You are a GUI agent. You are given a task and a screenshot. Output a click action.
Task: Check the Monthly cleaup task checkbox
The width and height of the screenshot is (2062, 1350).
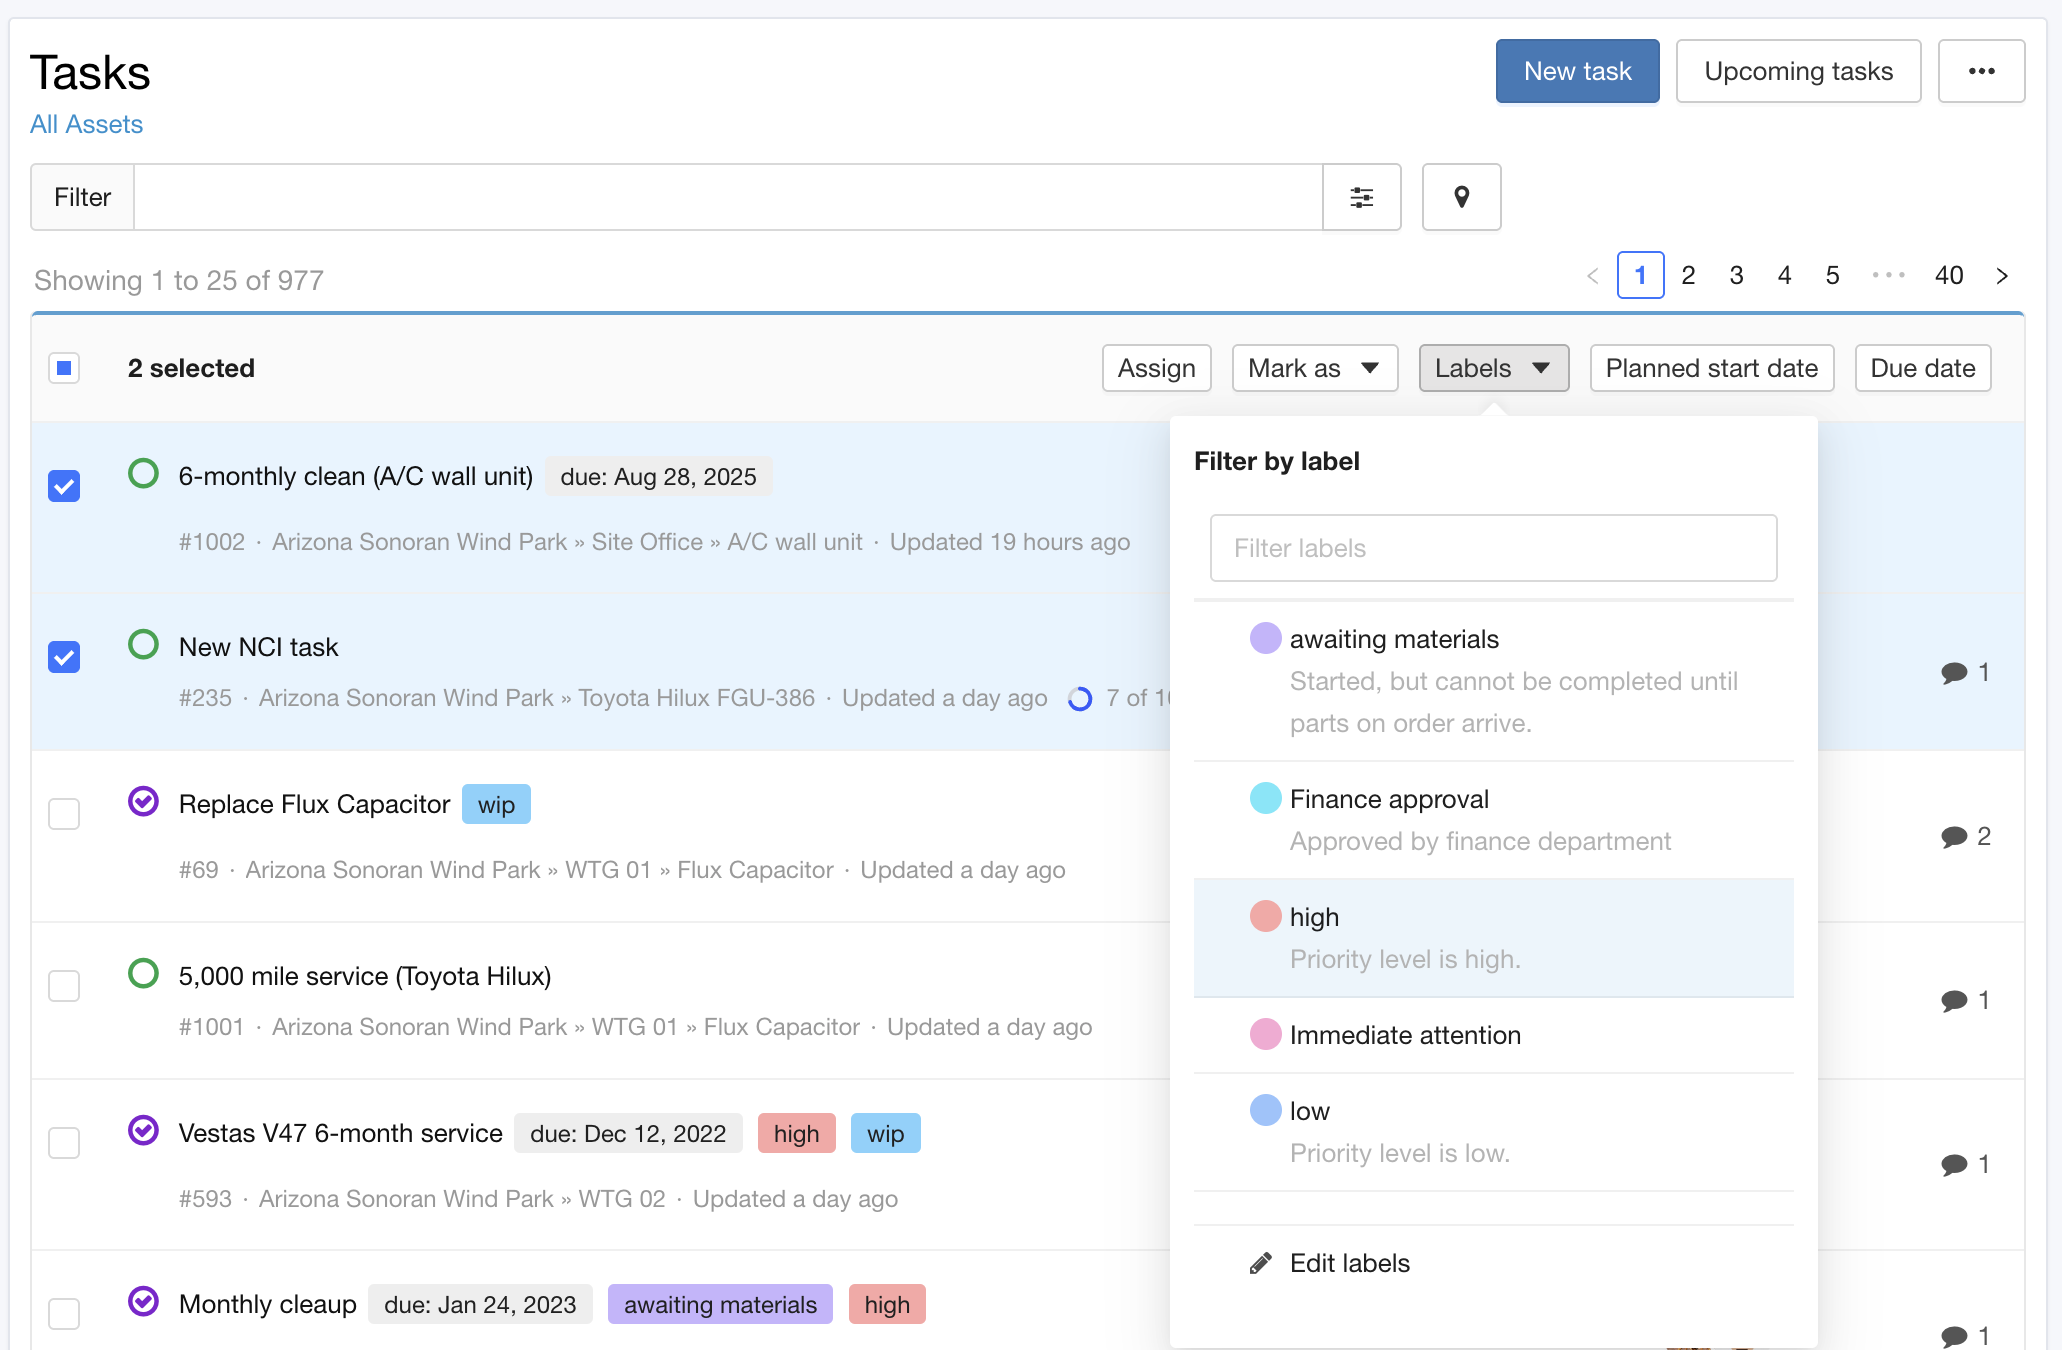tap(64, 1314)
